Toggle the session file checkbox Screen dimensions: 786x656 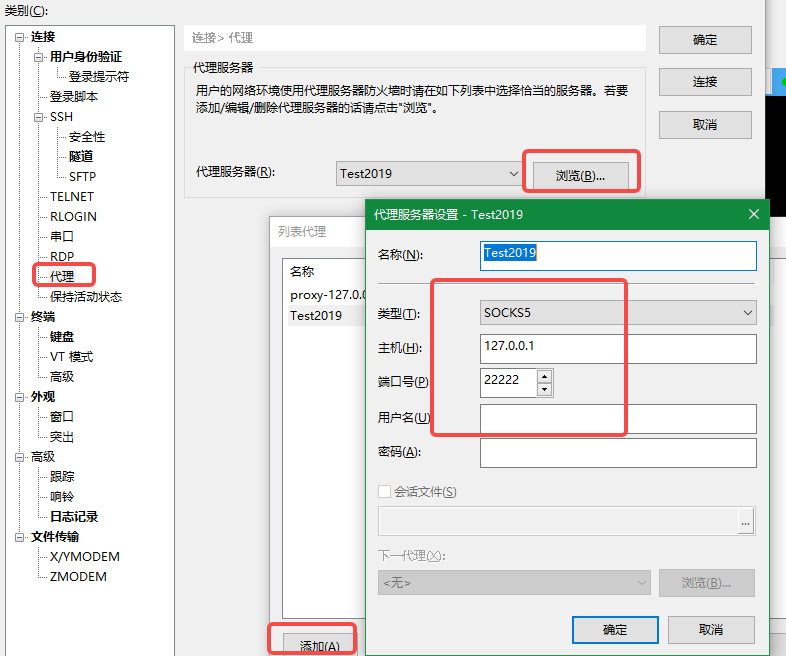[x=385, y=492]
